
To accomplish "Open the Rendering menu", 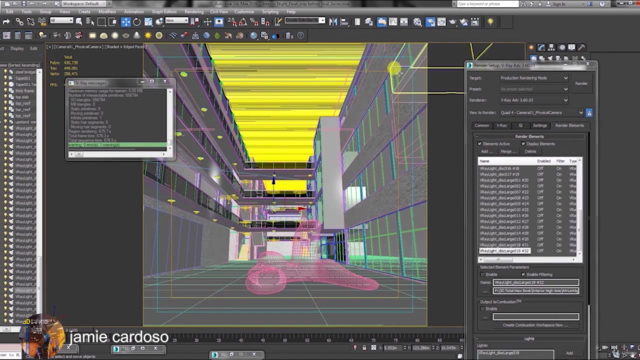I will (x=194, y=12).
